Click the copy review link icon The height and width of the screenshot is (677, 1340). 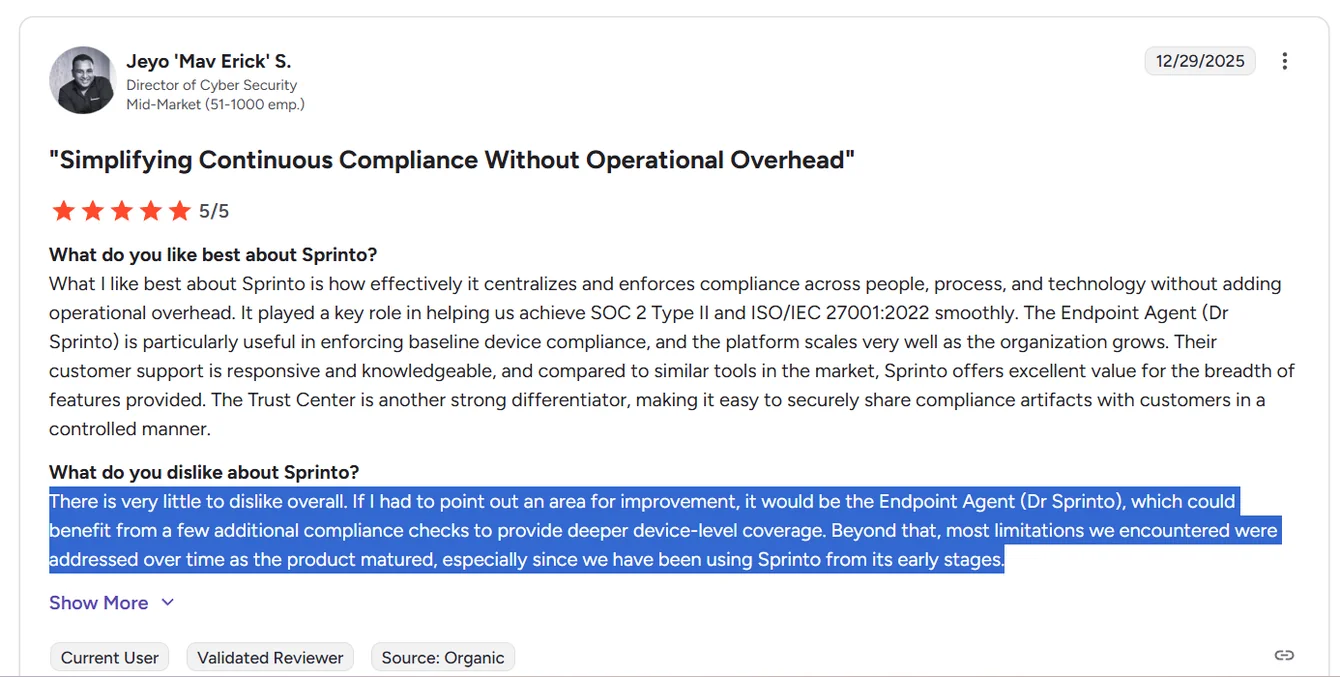point(1284,656)
